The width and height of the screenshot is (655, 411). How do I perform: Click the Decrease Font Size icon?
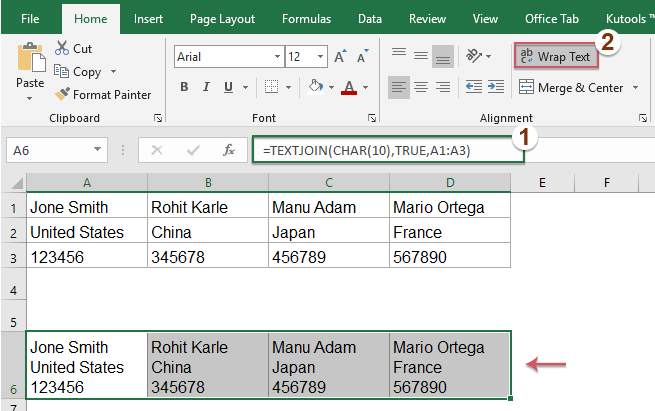click(362, 56)
